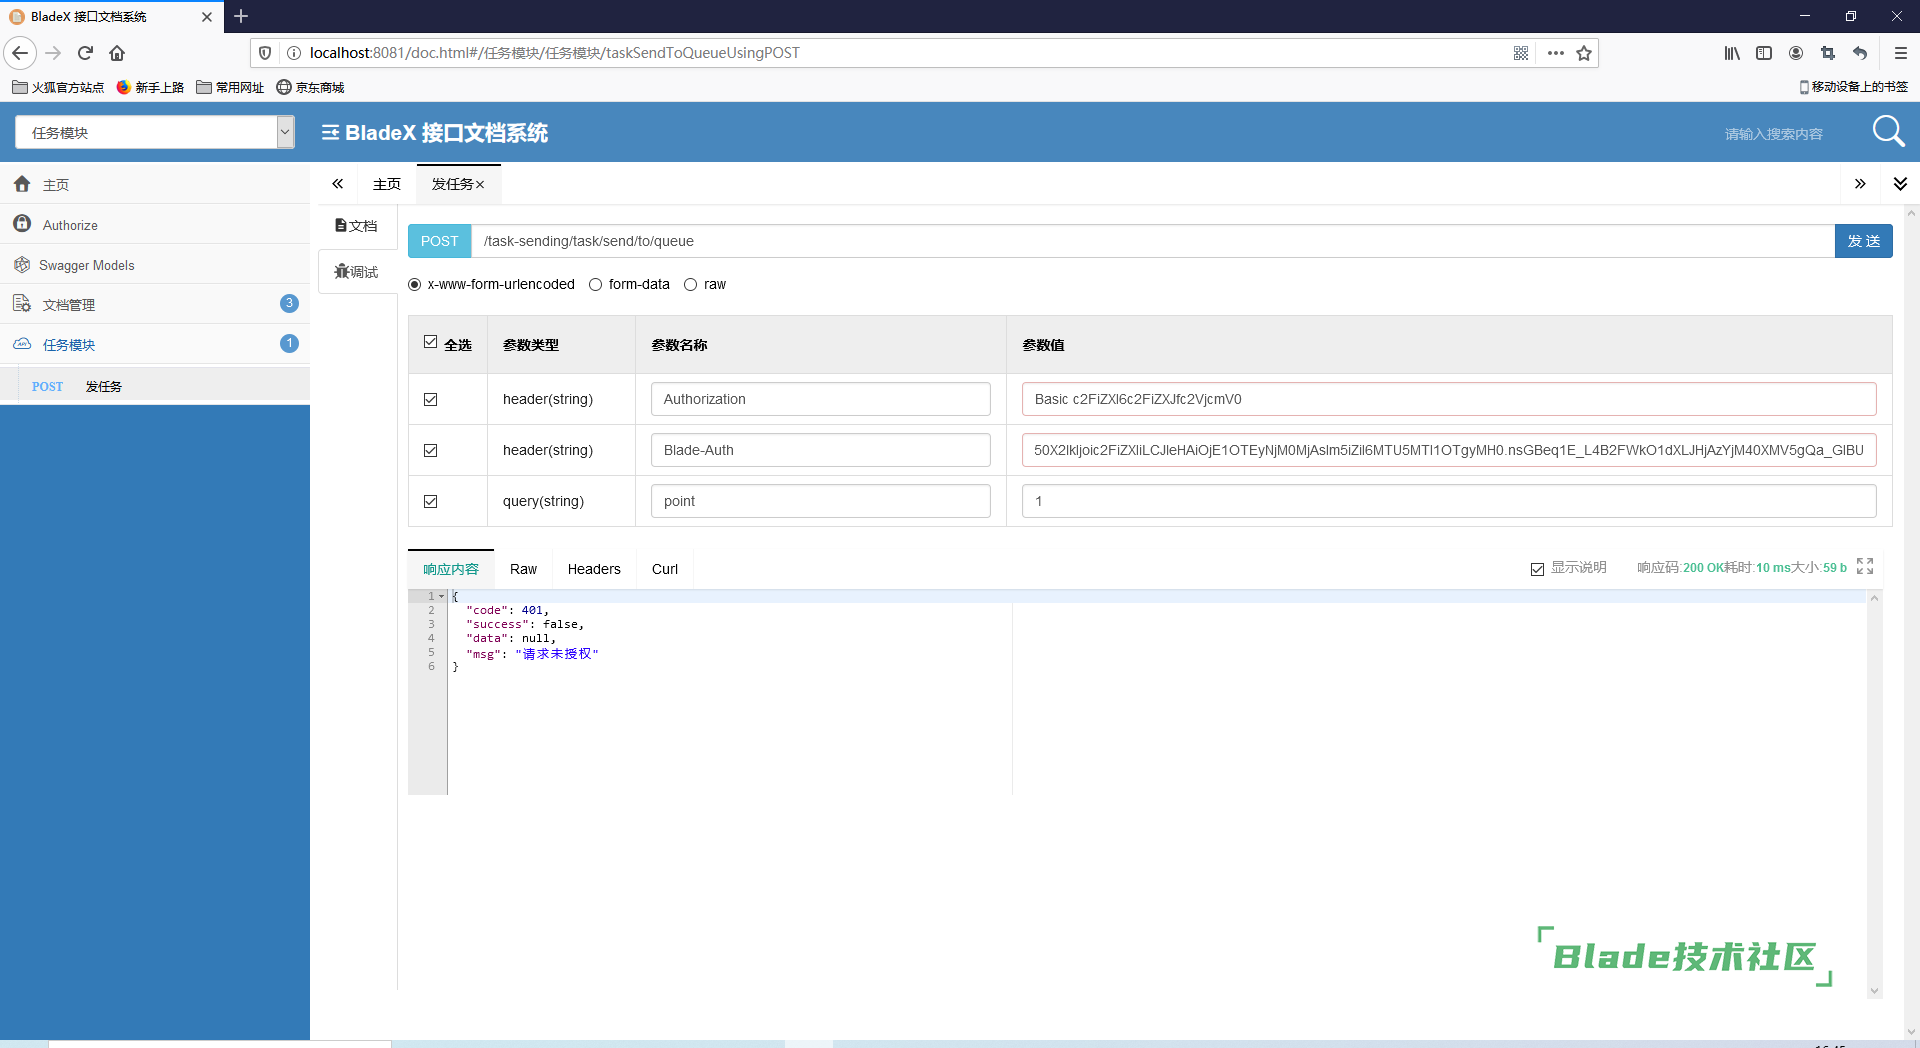The width and height of the screenshot is (1920, 1048).
Task: Click the Authorization value field
Action: [1449, 399]
